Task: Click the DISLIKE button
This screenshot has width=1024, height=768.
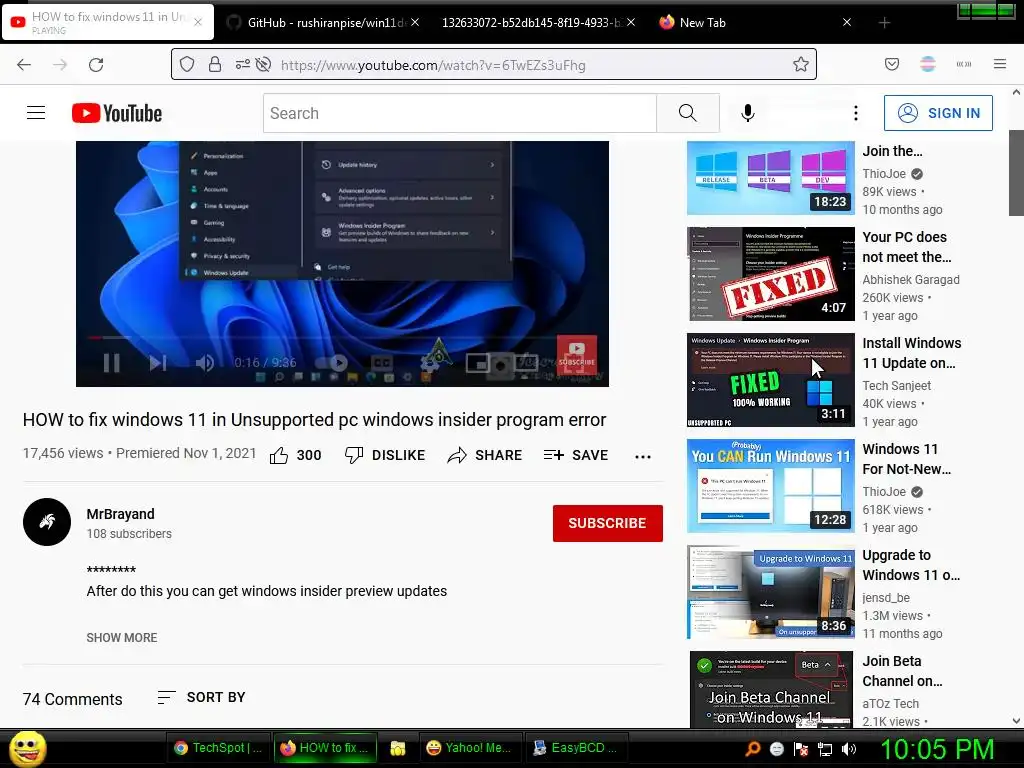Action: 385,455
